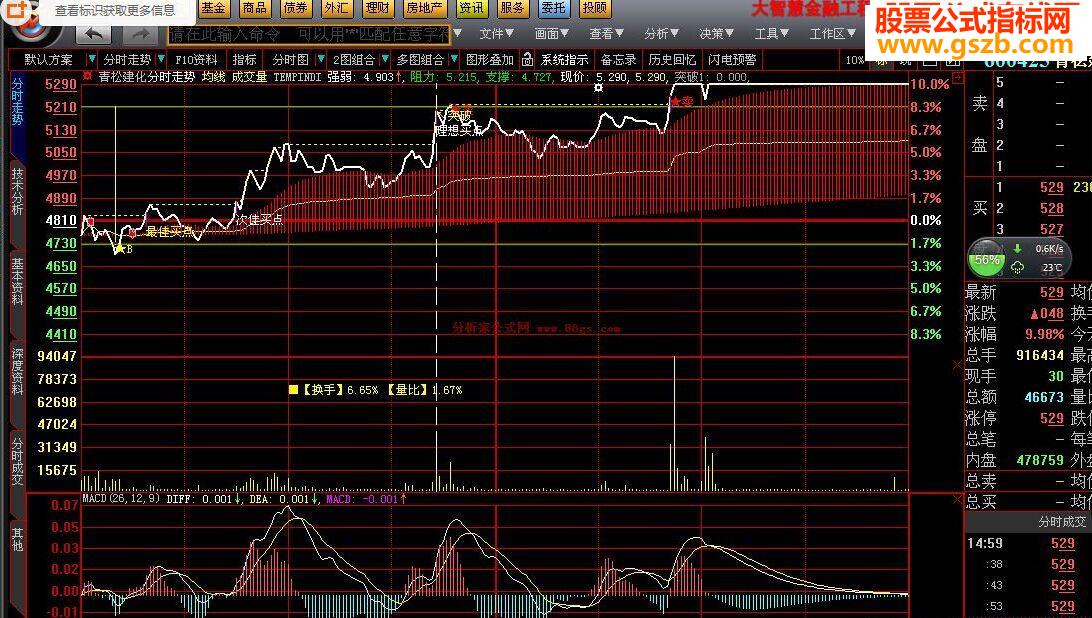This screenshot has width=1092, height=618.
Task: Open the 理财 category button
Action: (x=377, y=8)
